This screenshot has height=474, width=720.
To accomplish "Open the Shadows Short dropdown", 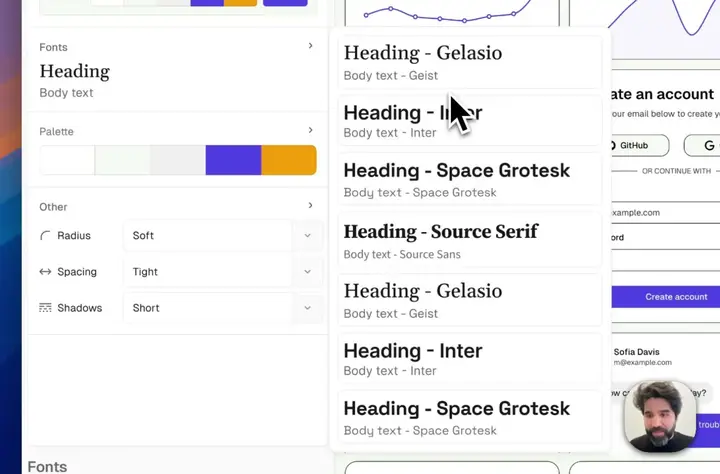I will coord(223,308).
